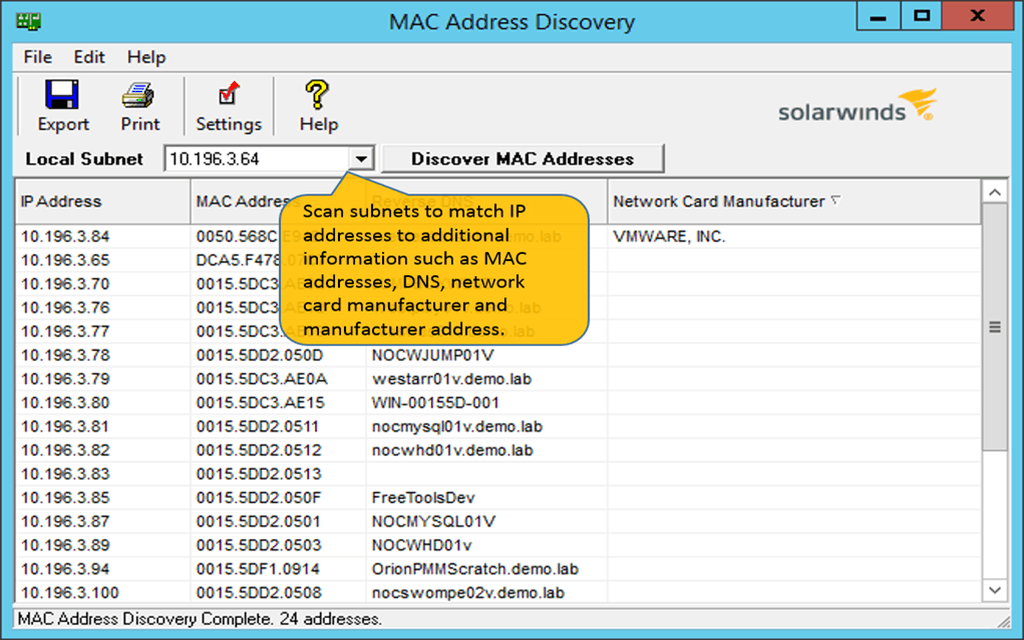The width and height of the screenshot is (1024, 640).
Task: Click the scrollbar down arrow
Action: click(995, 589)
